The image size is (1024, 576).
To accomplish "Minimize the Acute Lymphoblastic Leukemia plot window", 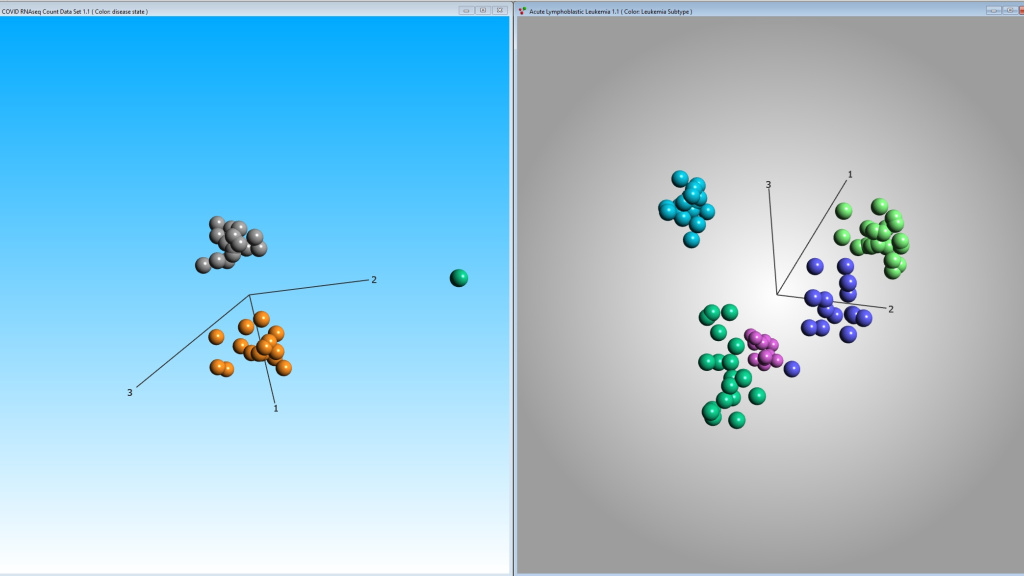I will (x=992, y=10).
